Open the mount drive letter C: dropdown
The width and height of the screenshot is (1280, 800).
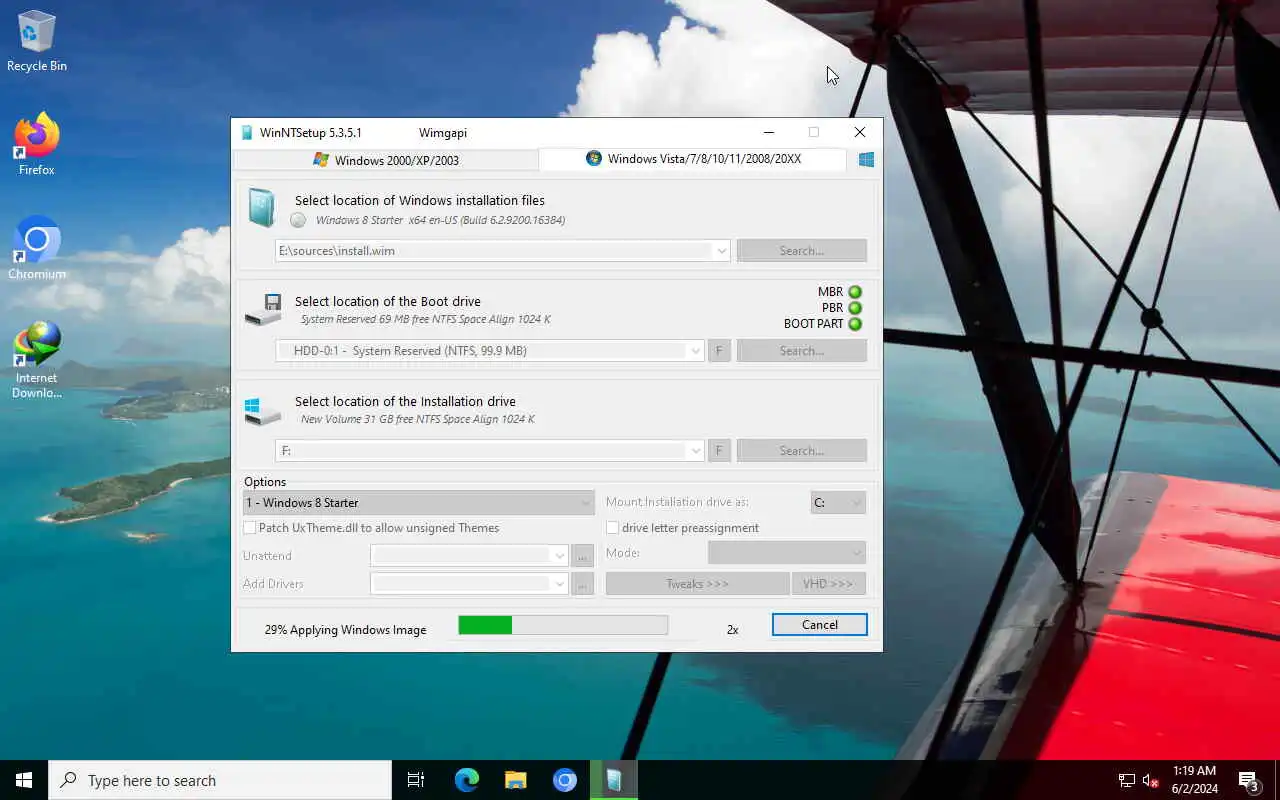[x=838, y=503]
